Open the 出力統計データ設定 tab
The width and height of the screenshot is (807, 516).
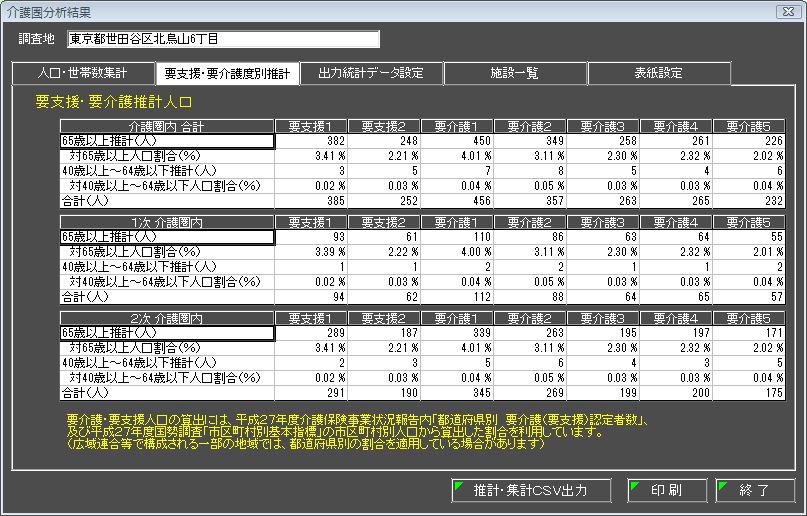(x=371, y=73)
